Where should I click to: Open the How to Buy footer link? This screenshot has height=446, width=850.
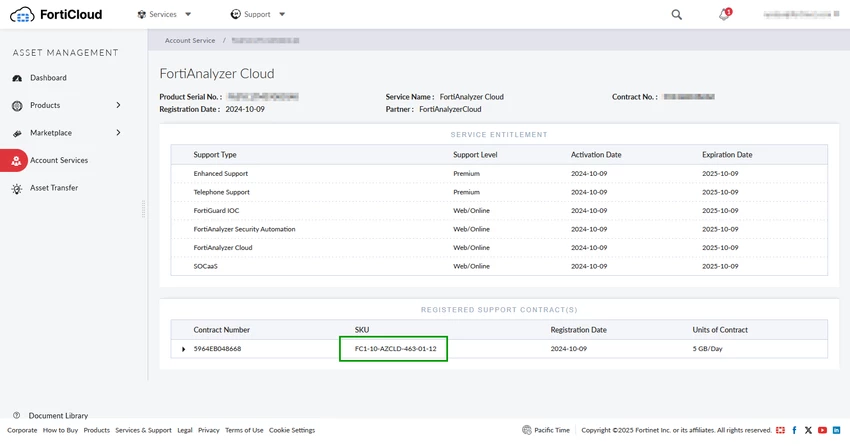coord(60,430)
